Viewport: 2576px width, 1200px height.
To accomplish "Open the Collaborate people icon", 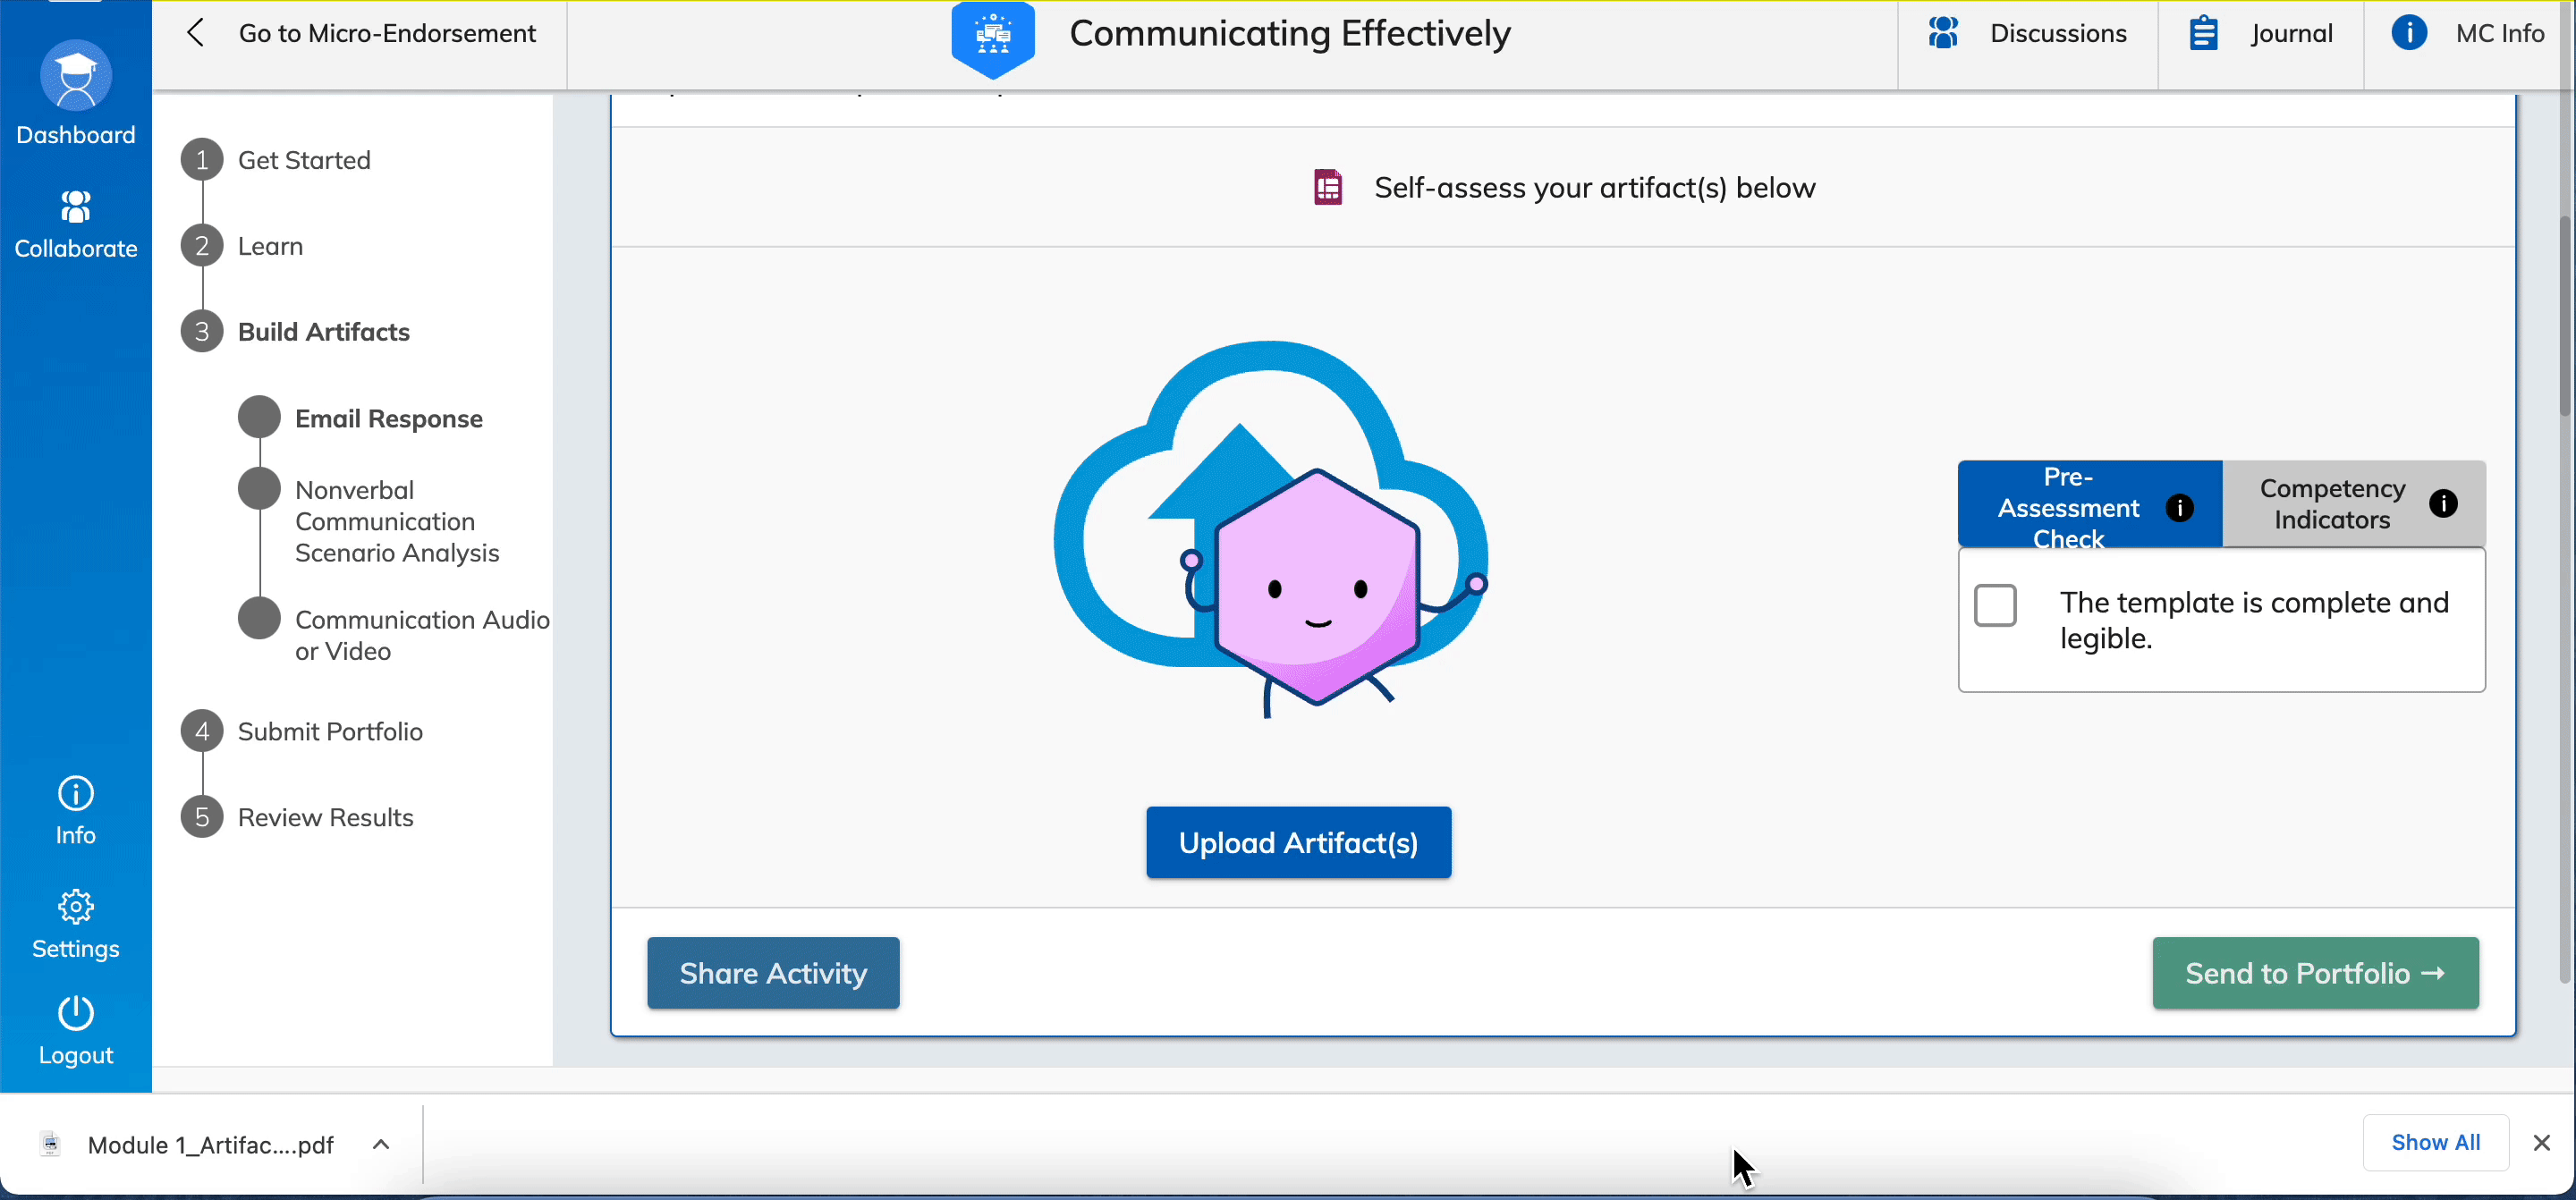I will (x=76, y=207).
